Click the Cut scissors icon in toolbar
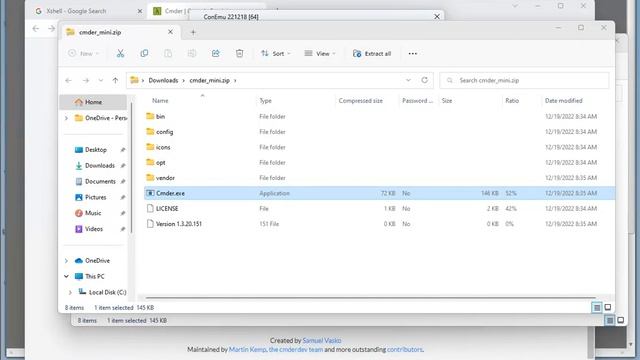 [120, 53]
